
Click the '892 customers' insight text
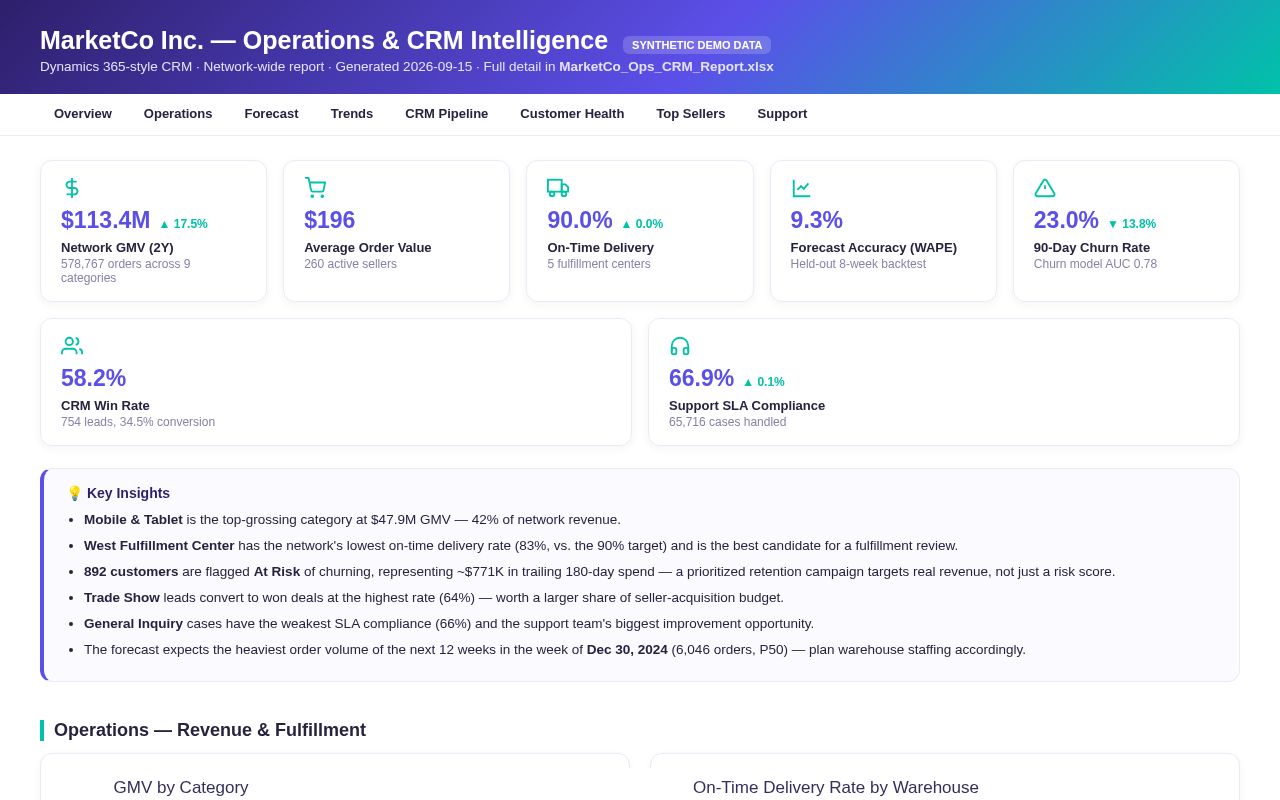click(131, 572)
